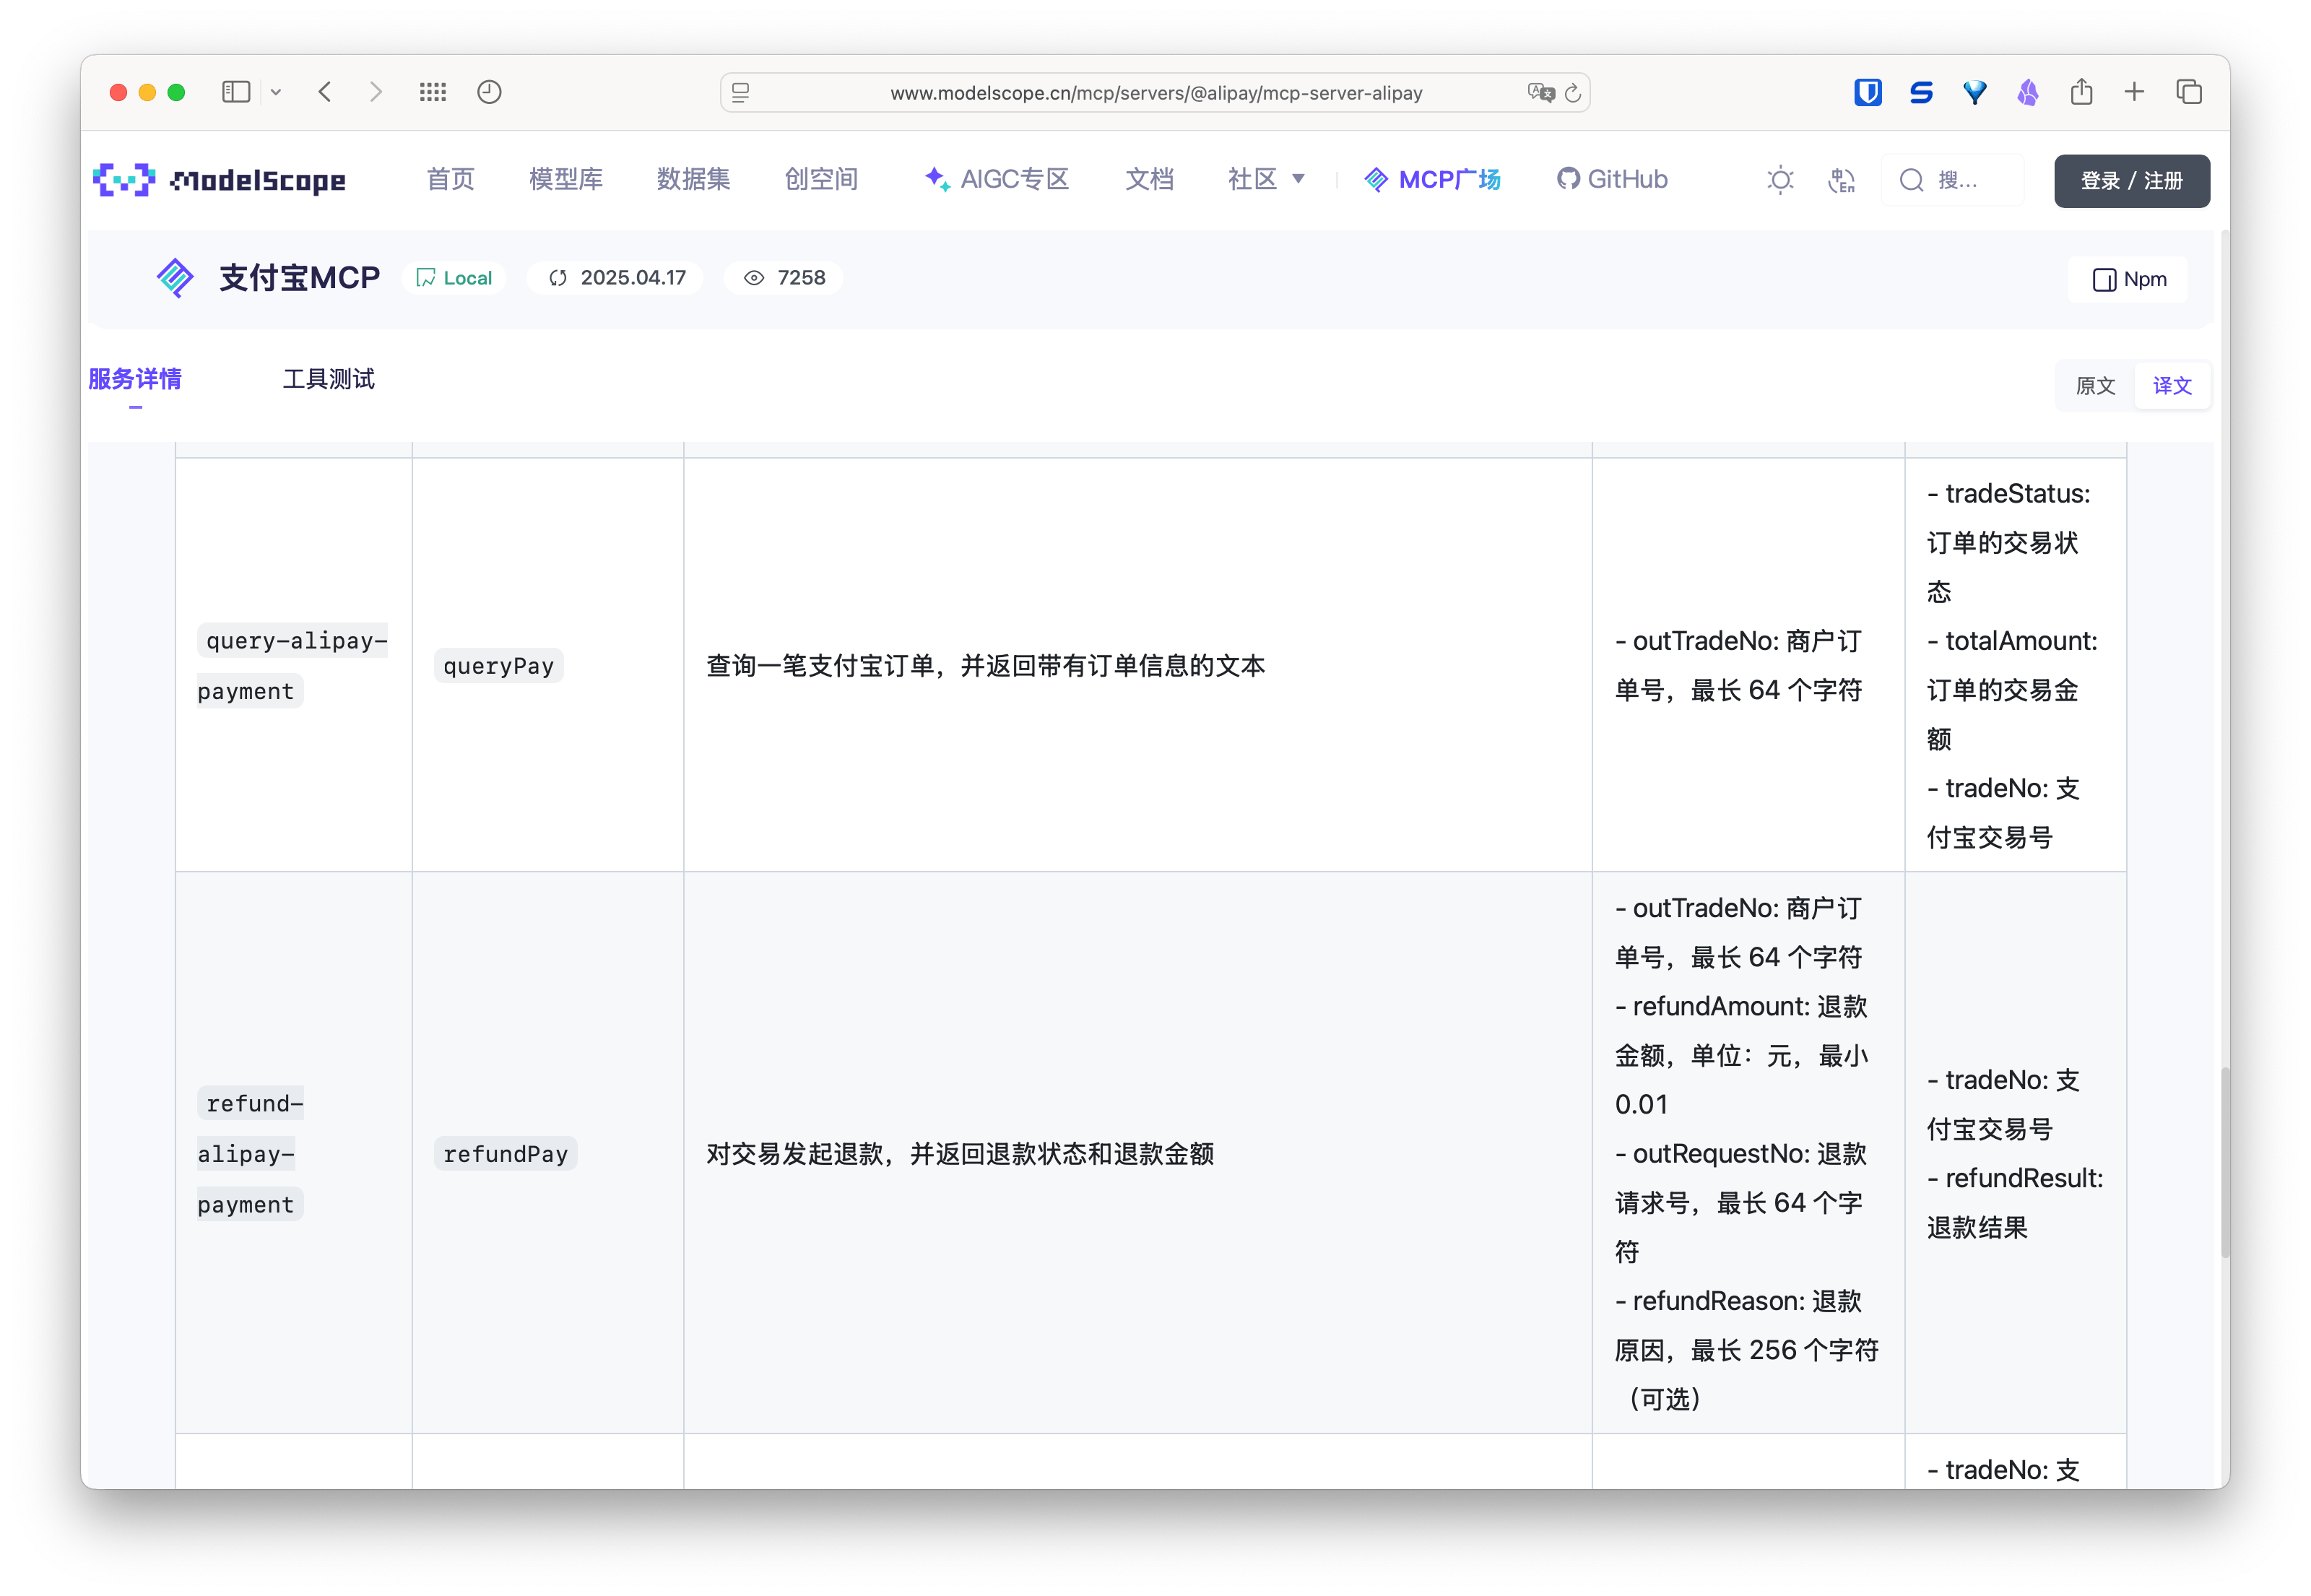Open the 文档 nav item
Screen dimensions: 2311x1596
[x=1149, y=179]
